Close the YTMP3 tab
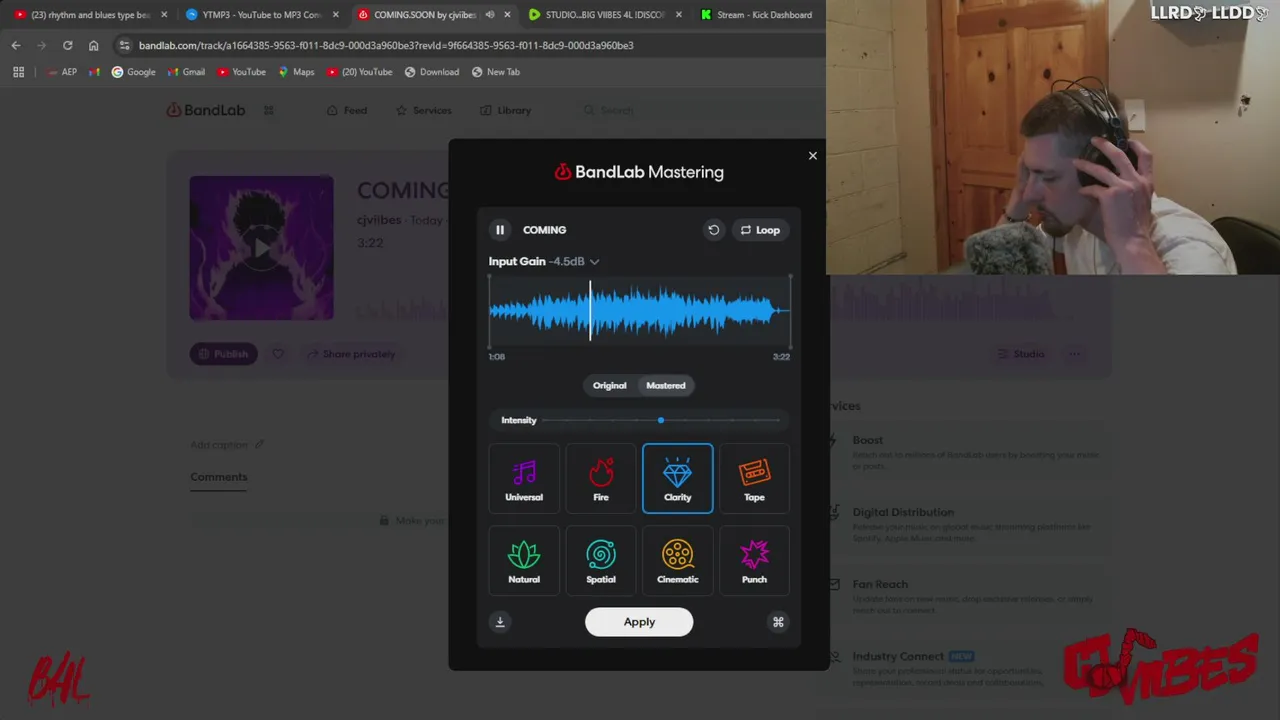Viewport: 1280px width, 720px height. (x=335, y=15)
